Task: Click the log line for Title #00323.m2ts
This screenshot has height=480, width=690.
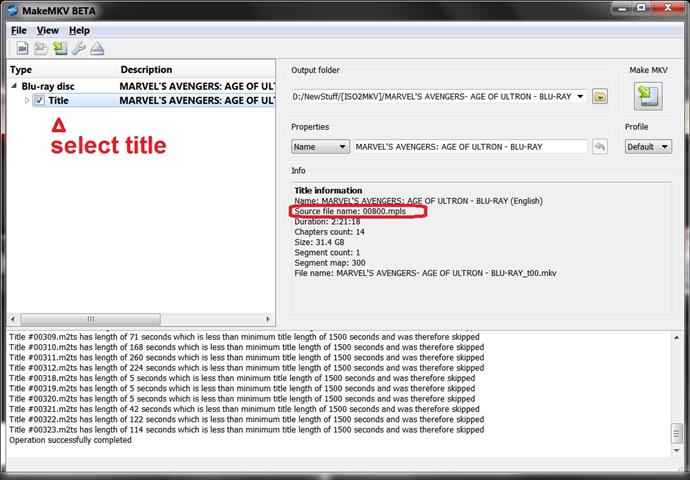Action: pos(246,429)
